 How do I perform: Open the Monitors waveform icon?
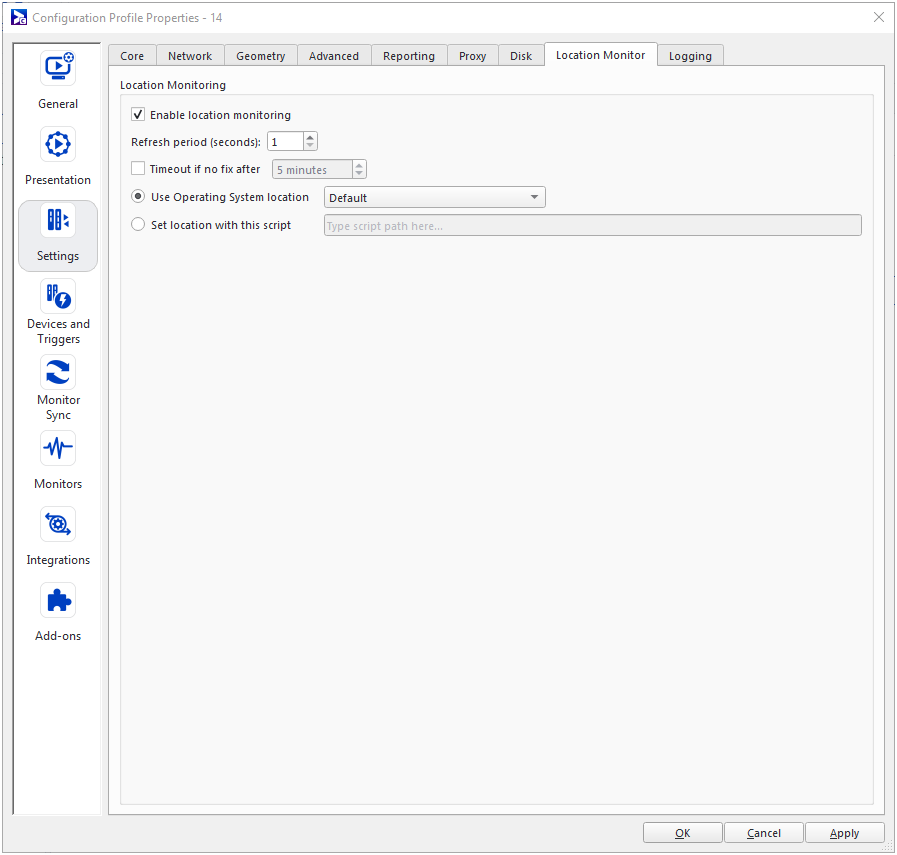(x=58, y=449)
